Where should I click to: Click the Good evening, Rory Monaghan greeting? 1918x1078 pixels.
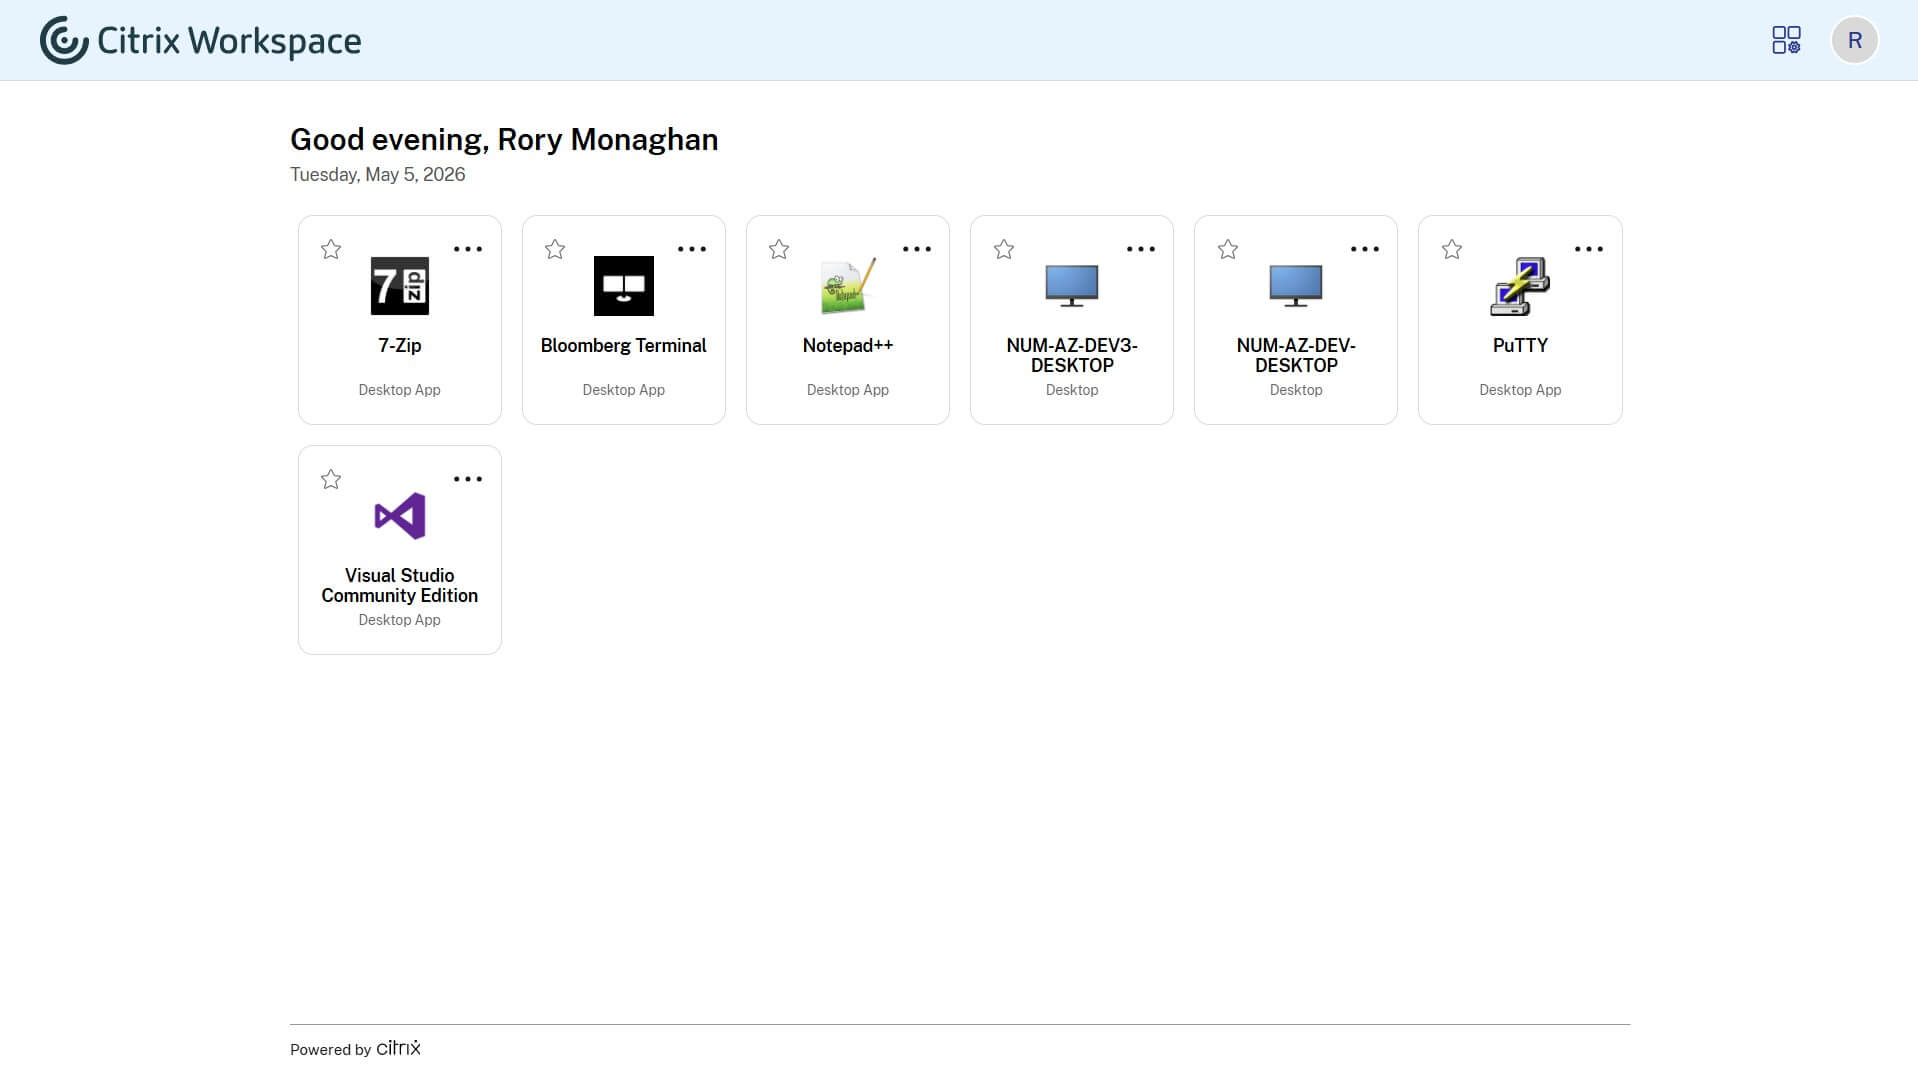pos(504,140)
